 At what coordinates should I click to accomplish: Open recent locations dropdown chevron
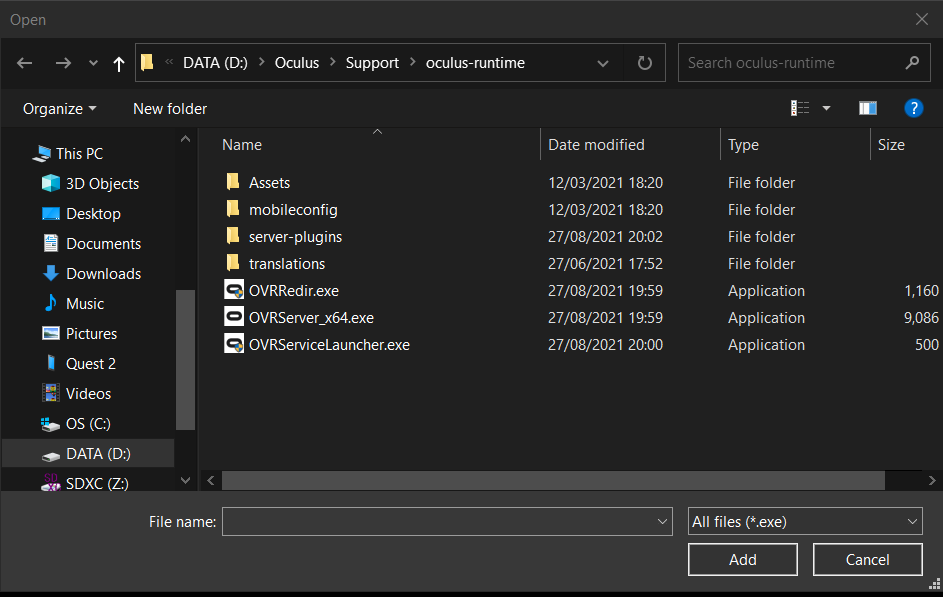pyautogui.click(x=93, y=63)
